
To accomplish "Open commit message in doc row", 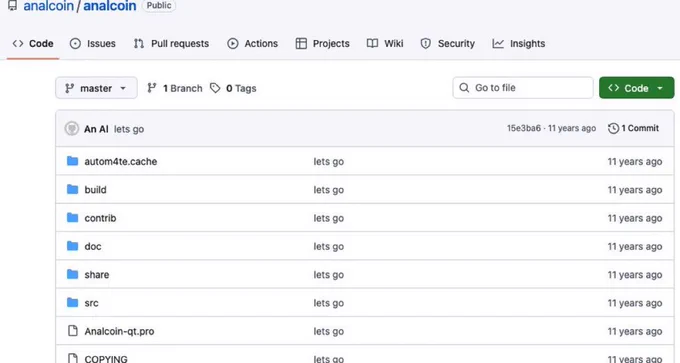I will click(x=329, y=246).
